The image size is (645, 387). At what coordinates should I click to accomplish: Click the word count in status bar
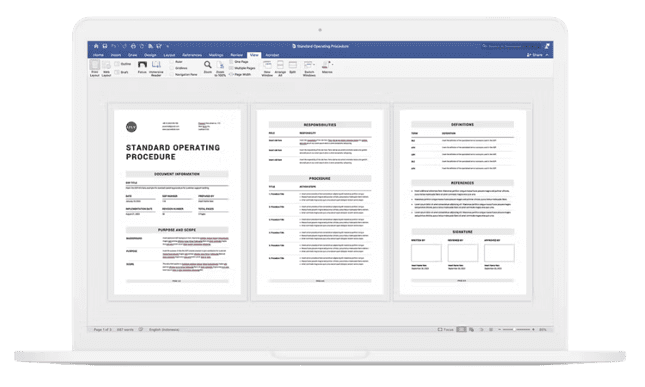tap(125, 329)
